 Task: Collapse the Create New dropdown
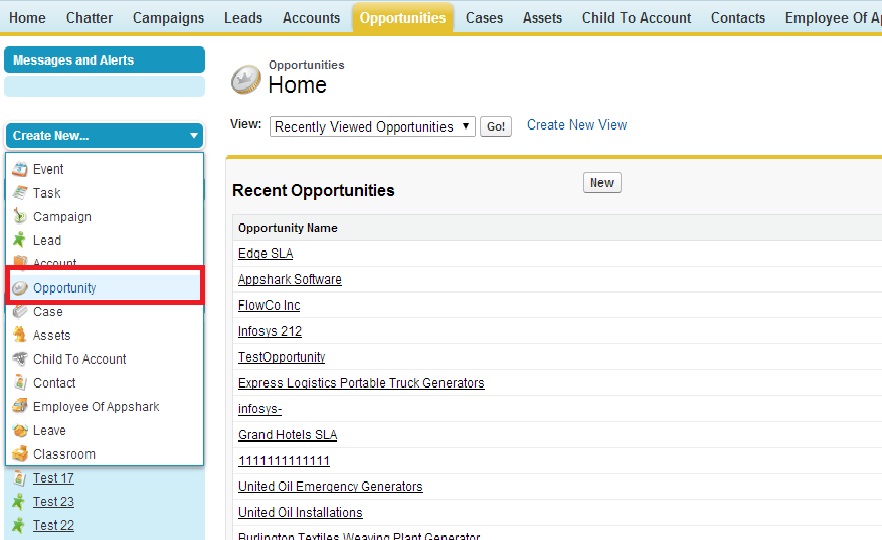coord(193,136)
